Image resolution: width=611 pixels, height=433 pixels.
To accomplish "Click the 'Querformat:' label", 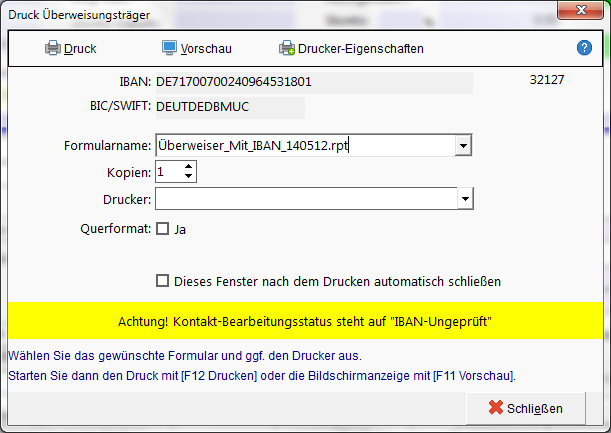I will [115, 229].
